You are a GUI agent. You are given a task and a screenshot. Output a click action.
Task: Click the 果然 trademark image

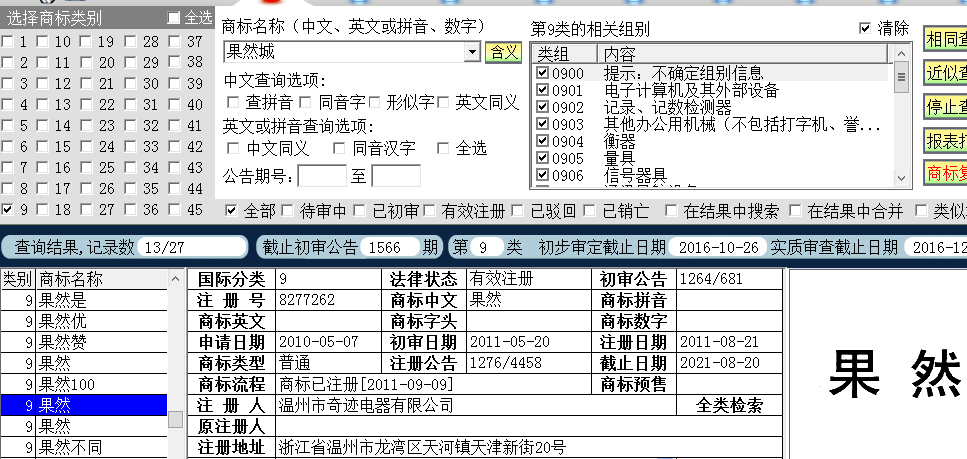click(894, 374)
